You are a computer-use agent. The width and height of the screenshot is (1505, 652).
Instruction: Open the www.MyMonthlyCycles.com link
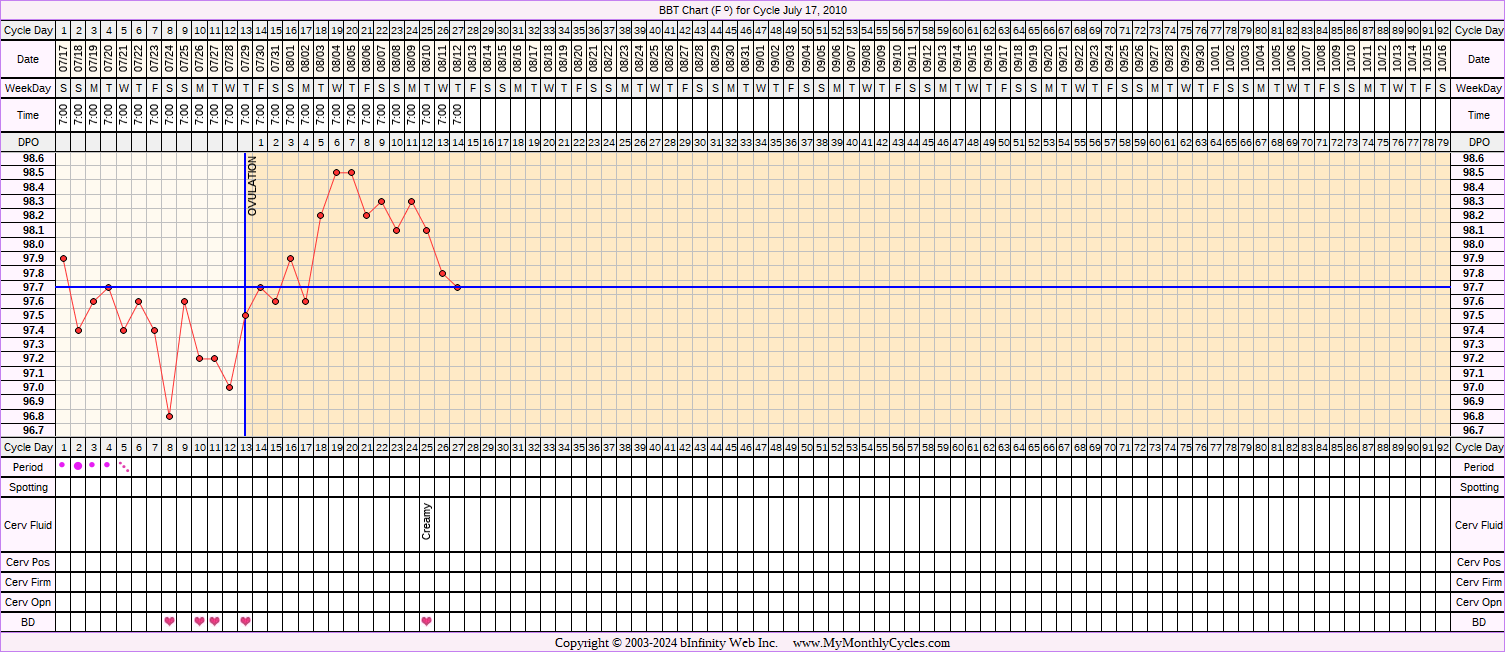[871, 643]
